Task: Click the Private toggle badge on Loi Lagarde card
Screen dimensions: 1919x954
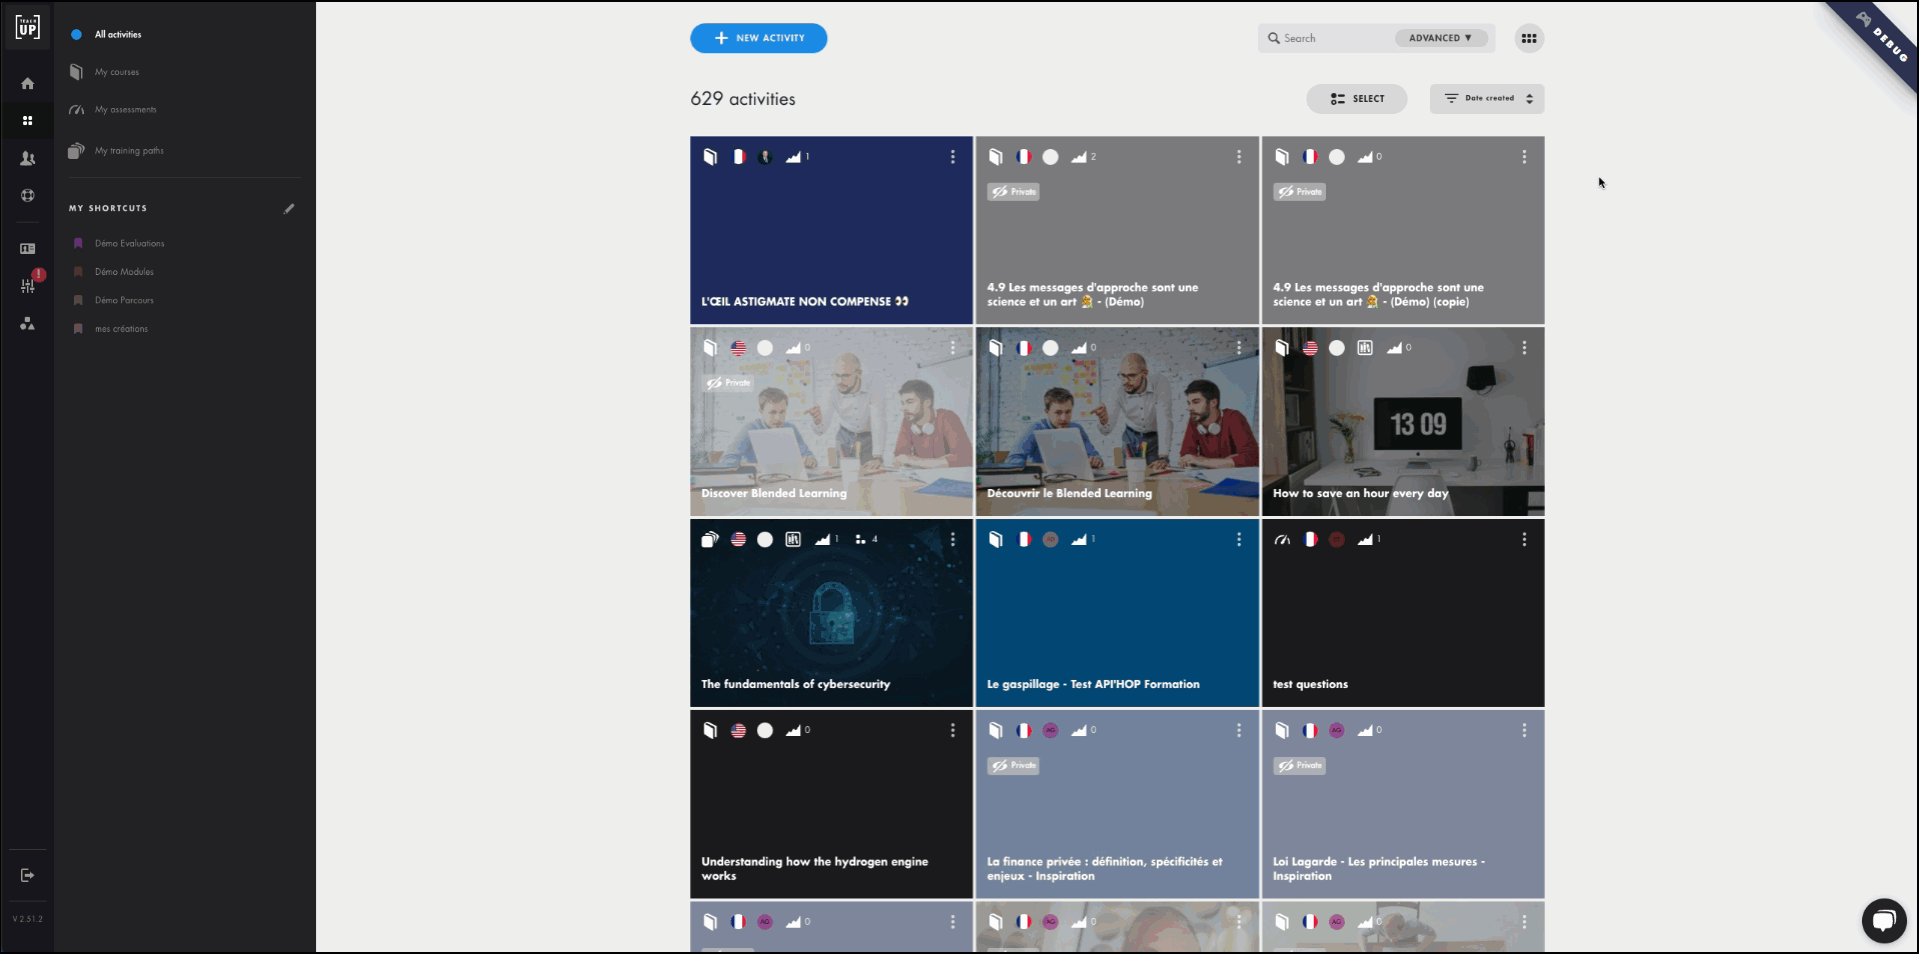Action: point(1300,766)
